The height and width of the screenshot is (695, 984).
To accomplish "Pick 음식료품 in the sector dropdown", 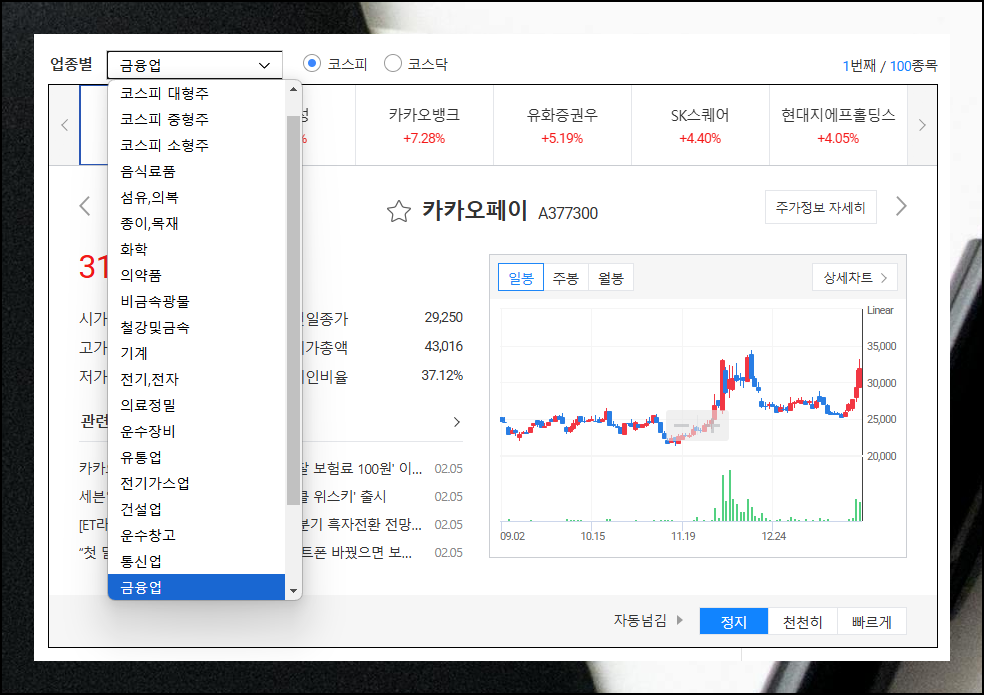I will (x=196, y=171).
